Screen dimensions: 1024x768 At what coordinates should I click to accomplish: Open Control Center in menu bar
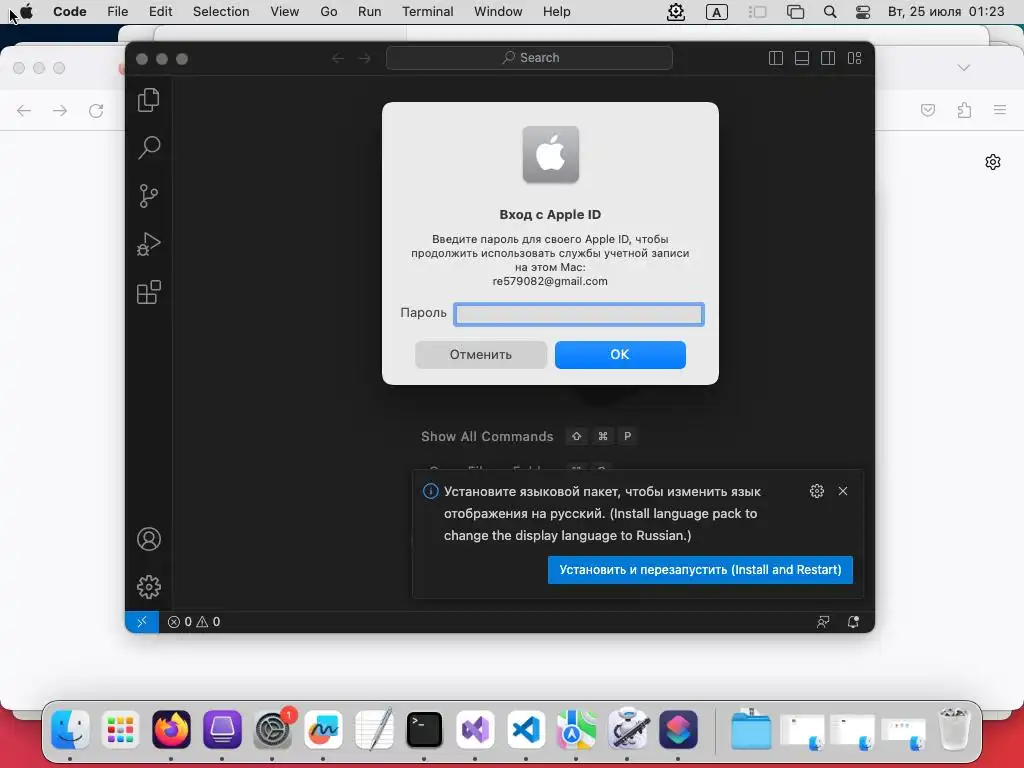tap(863, 12)
